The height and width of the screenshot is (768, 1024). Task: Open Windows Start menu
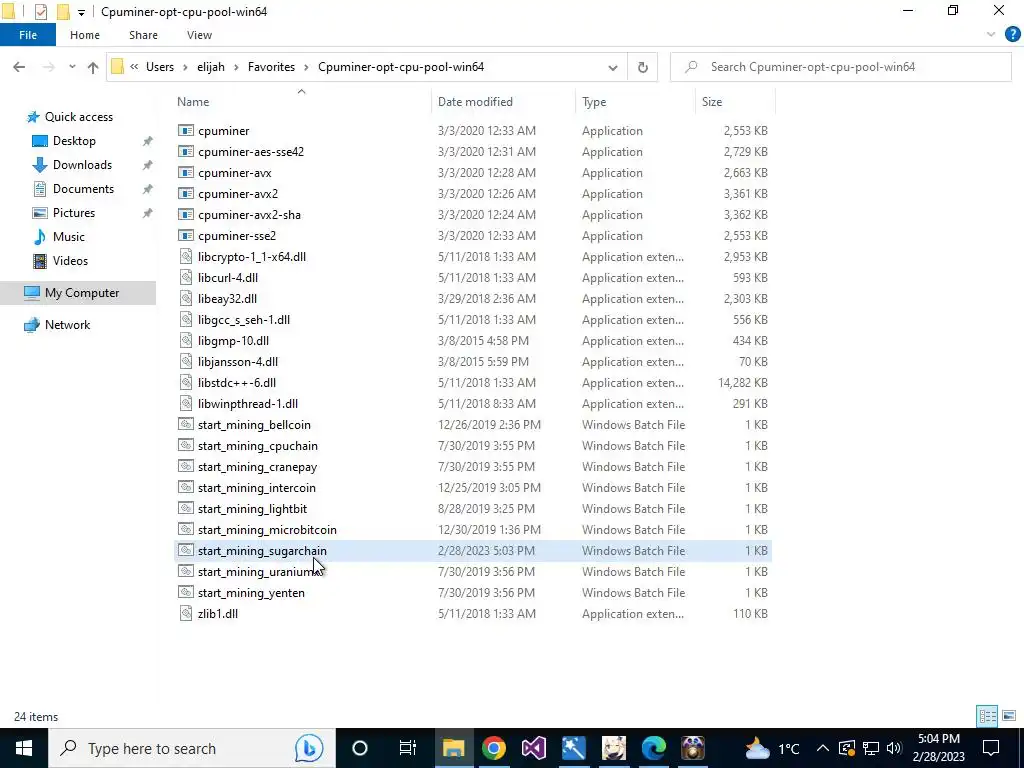click(x=24, y=748)
